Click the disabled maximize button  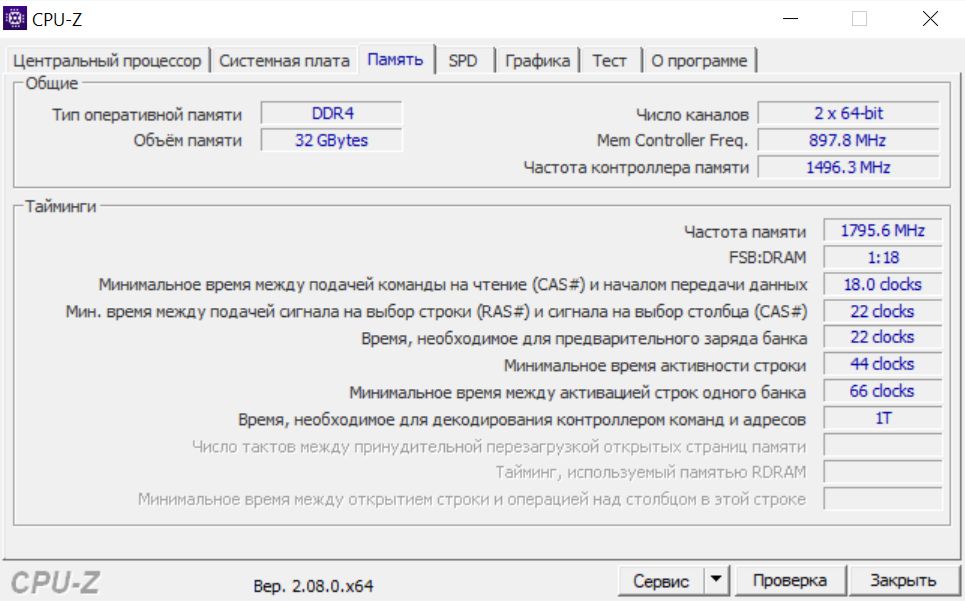tap(860, 18)
